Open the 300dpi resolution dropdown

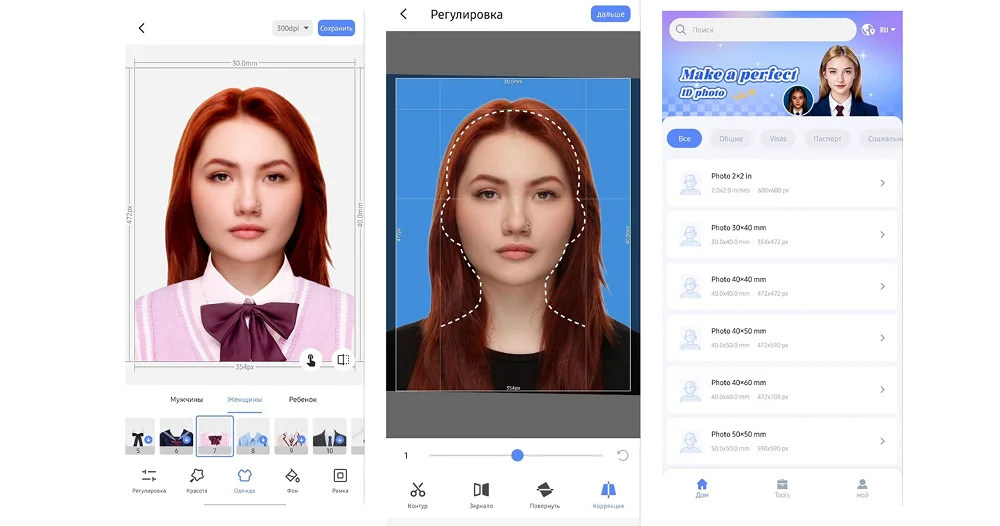[x=292, y=28]
